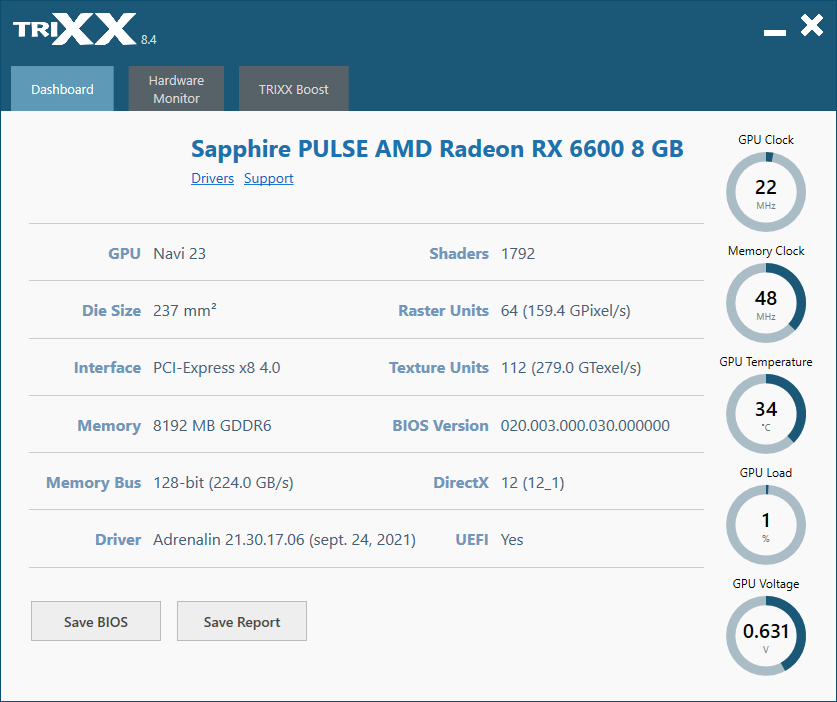This screenshot has width=837, height=702.
Task: Click the Sapphire PULSE card title
Action: click(x=437, y=149)
